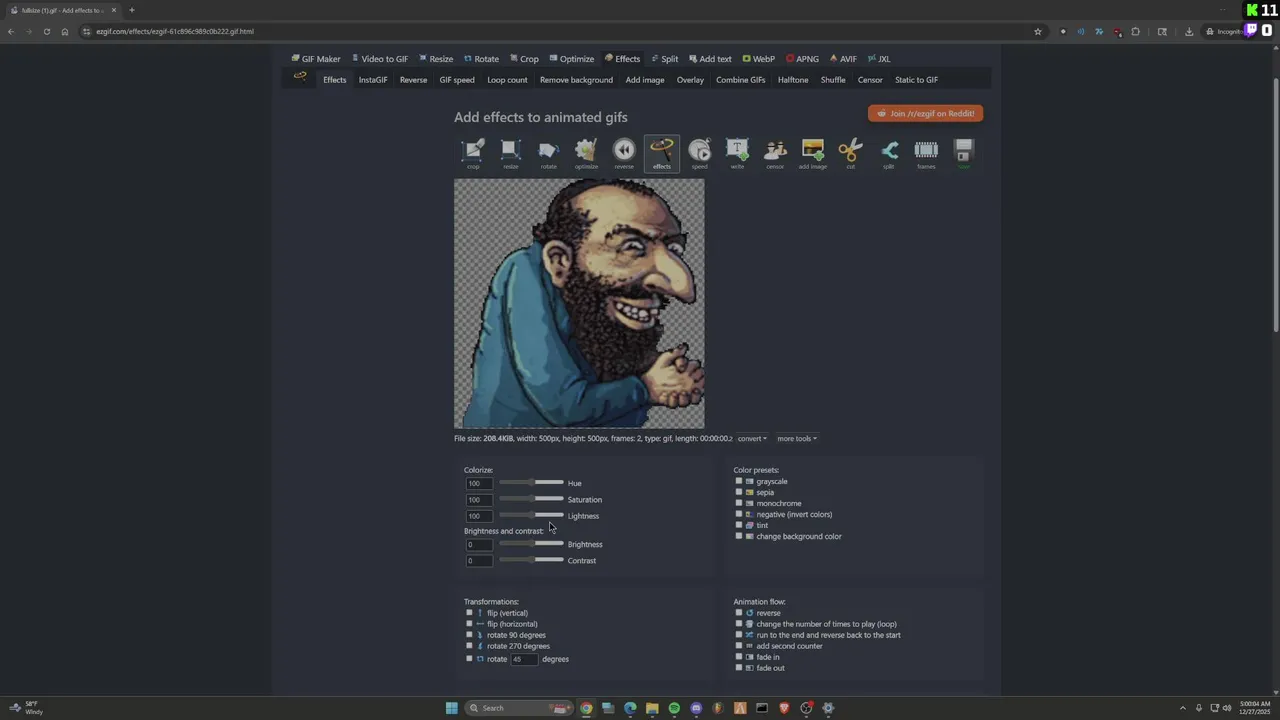The height and width of the screenshot is (720, 1280).
Task: Bookmark this page with the star icon
Action: [x=1038, y=31]
